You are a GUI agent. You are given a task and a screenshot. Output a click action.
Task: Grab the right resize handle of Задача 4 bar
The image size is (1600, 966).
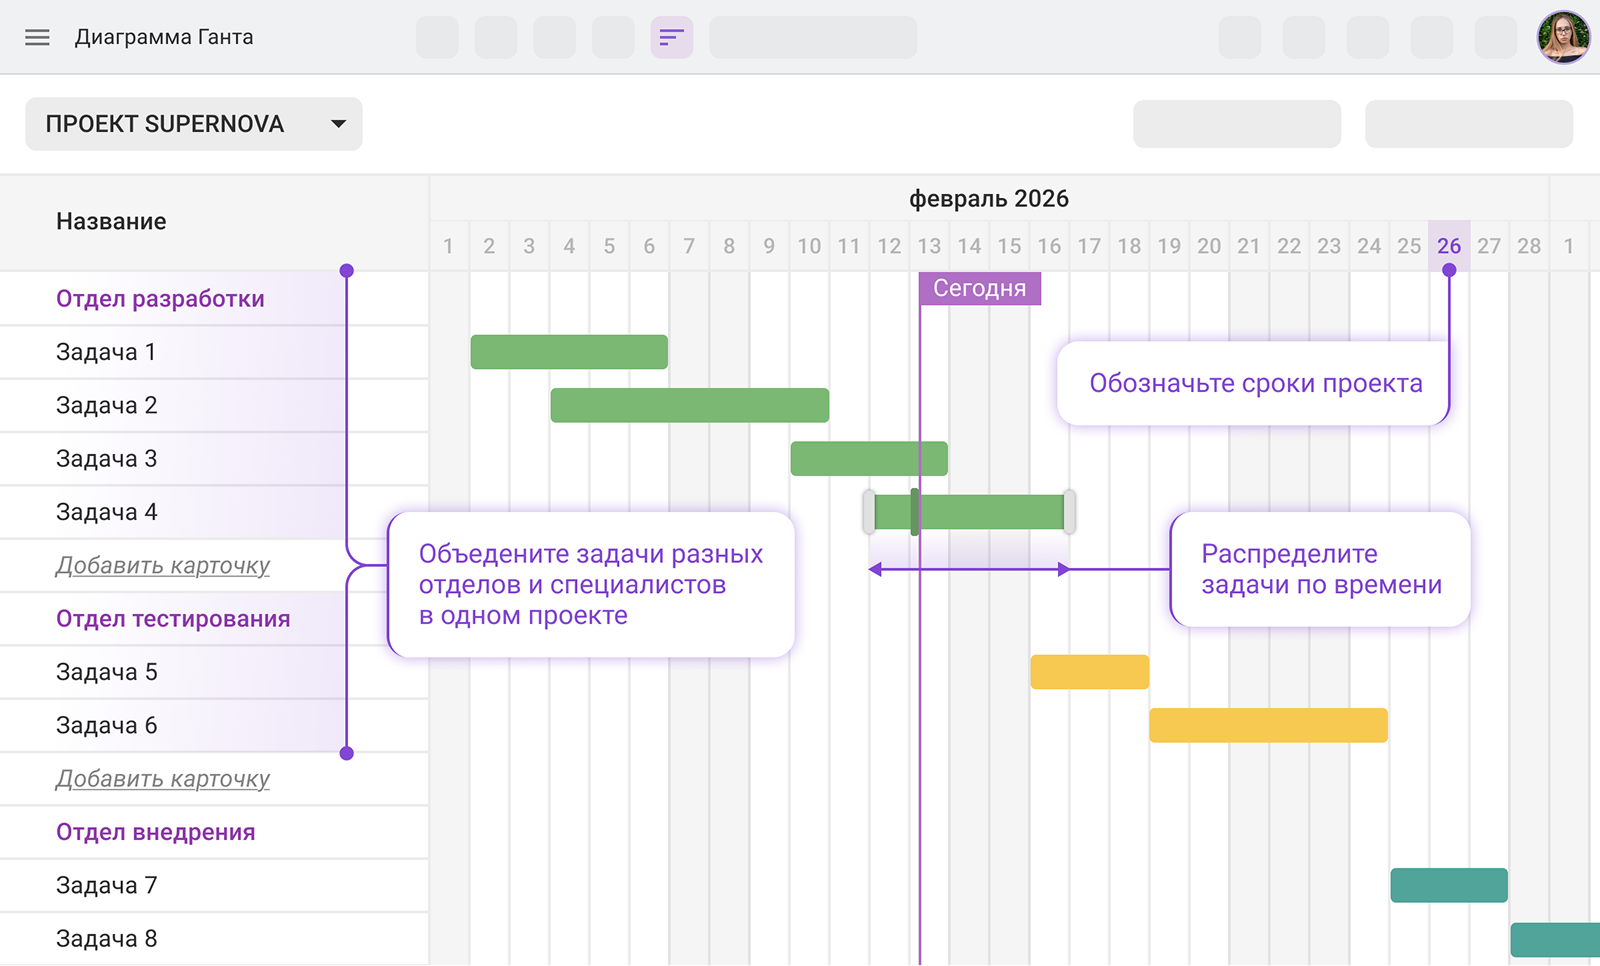[x=1069, y=512]
